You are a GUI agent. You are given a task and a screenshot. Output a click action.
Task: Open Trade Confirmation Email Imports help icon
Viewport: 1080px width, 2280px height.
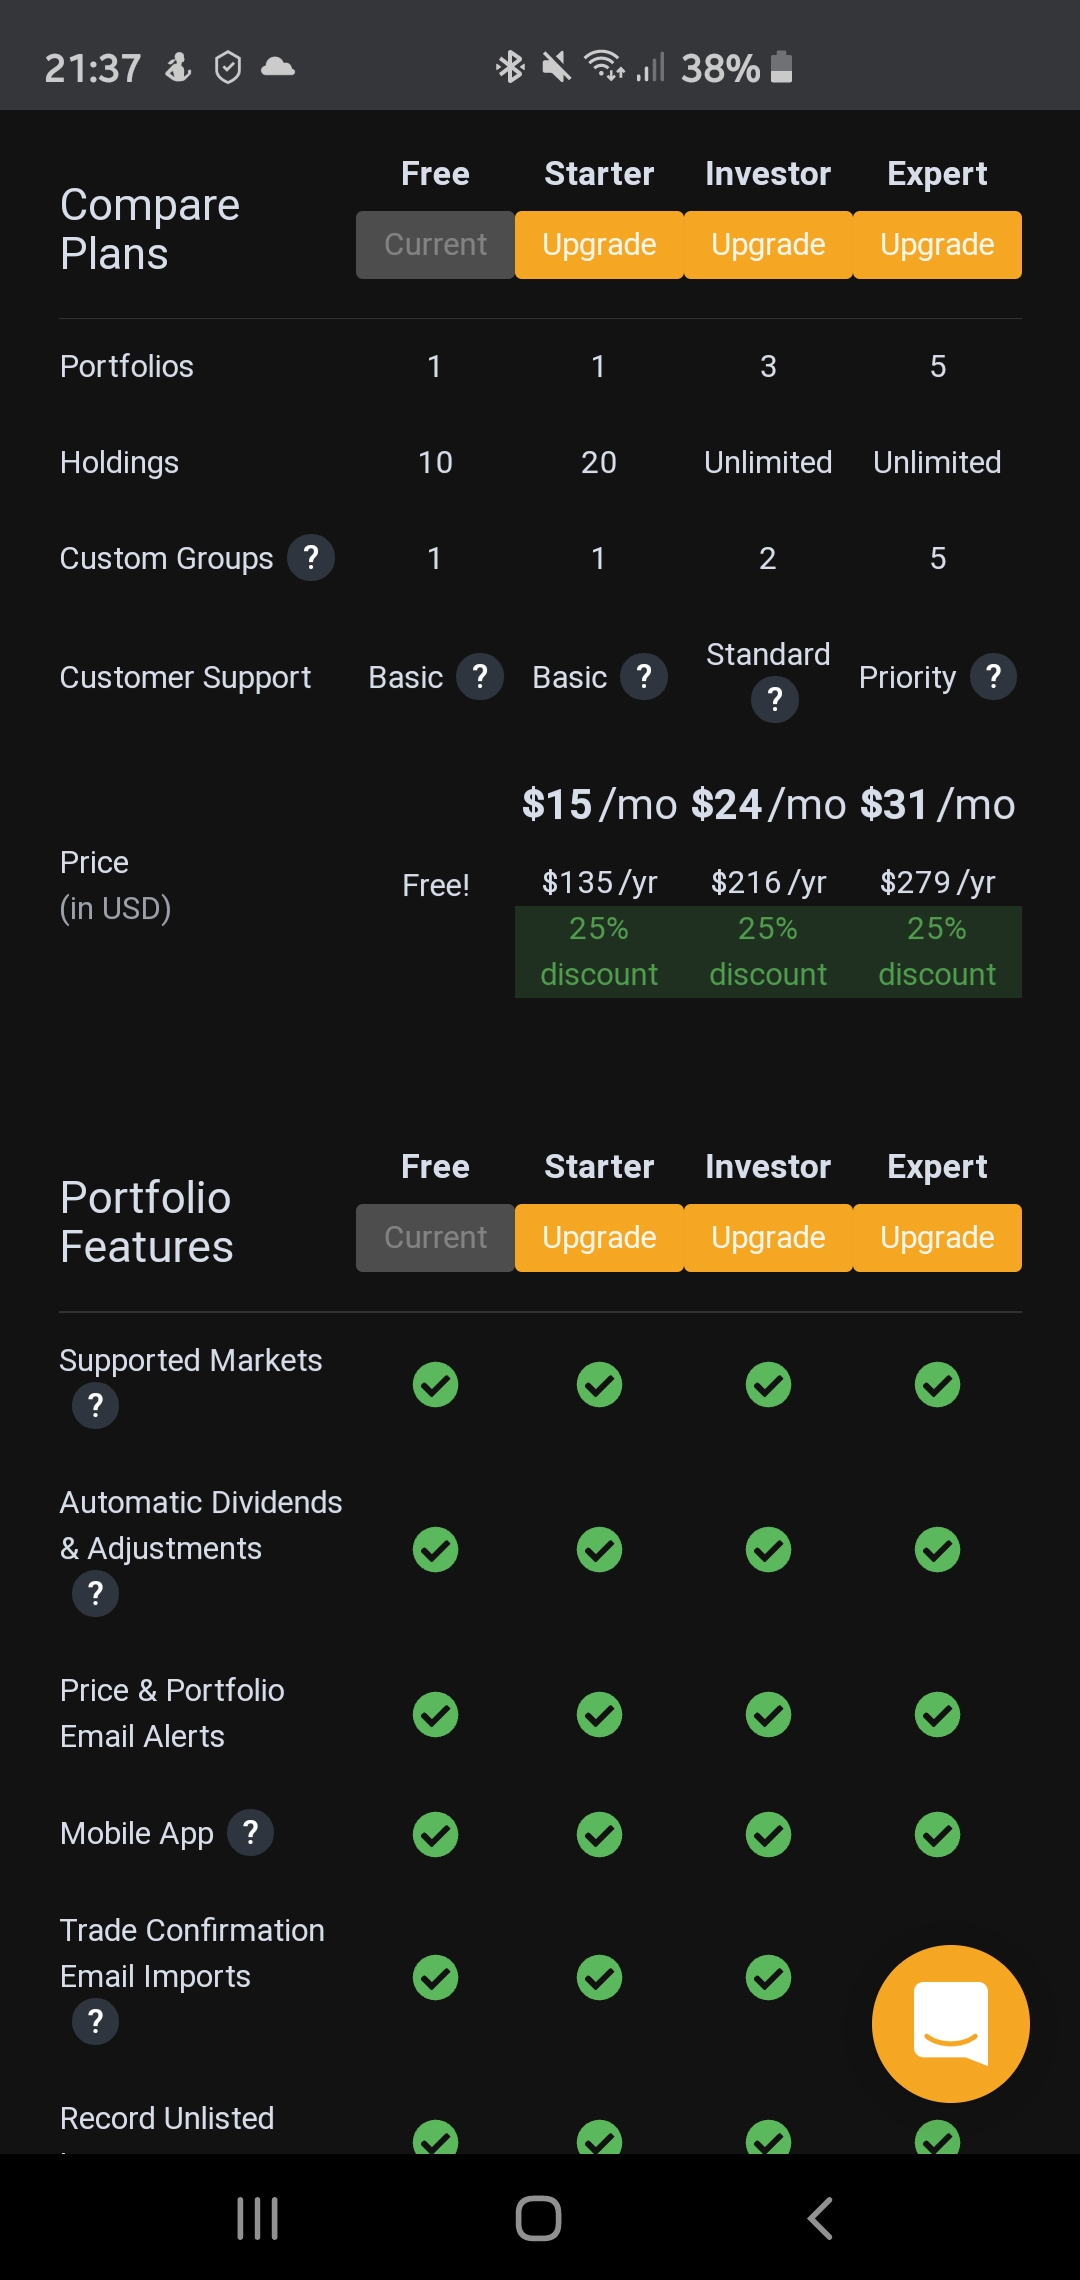coord(95,2022)
